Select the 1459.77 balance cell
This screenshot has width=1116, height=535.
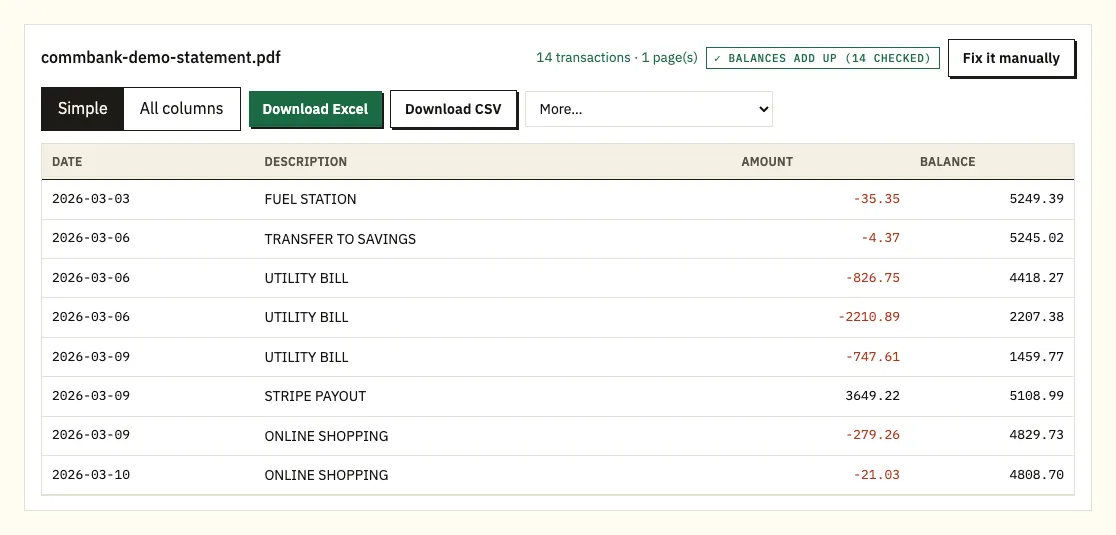1036,356
